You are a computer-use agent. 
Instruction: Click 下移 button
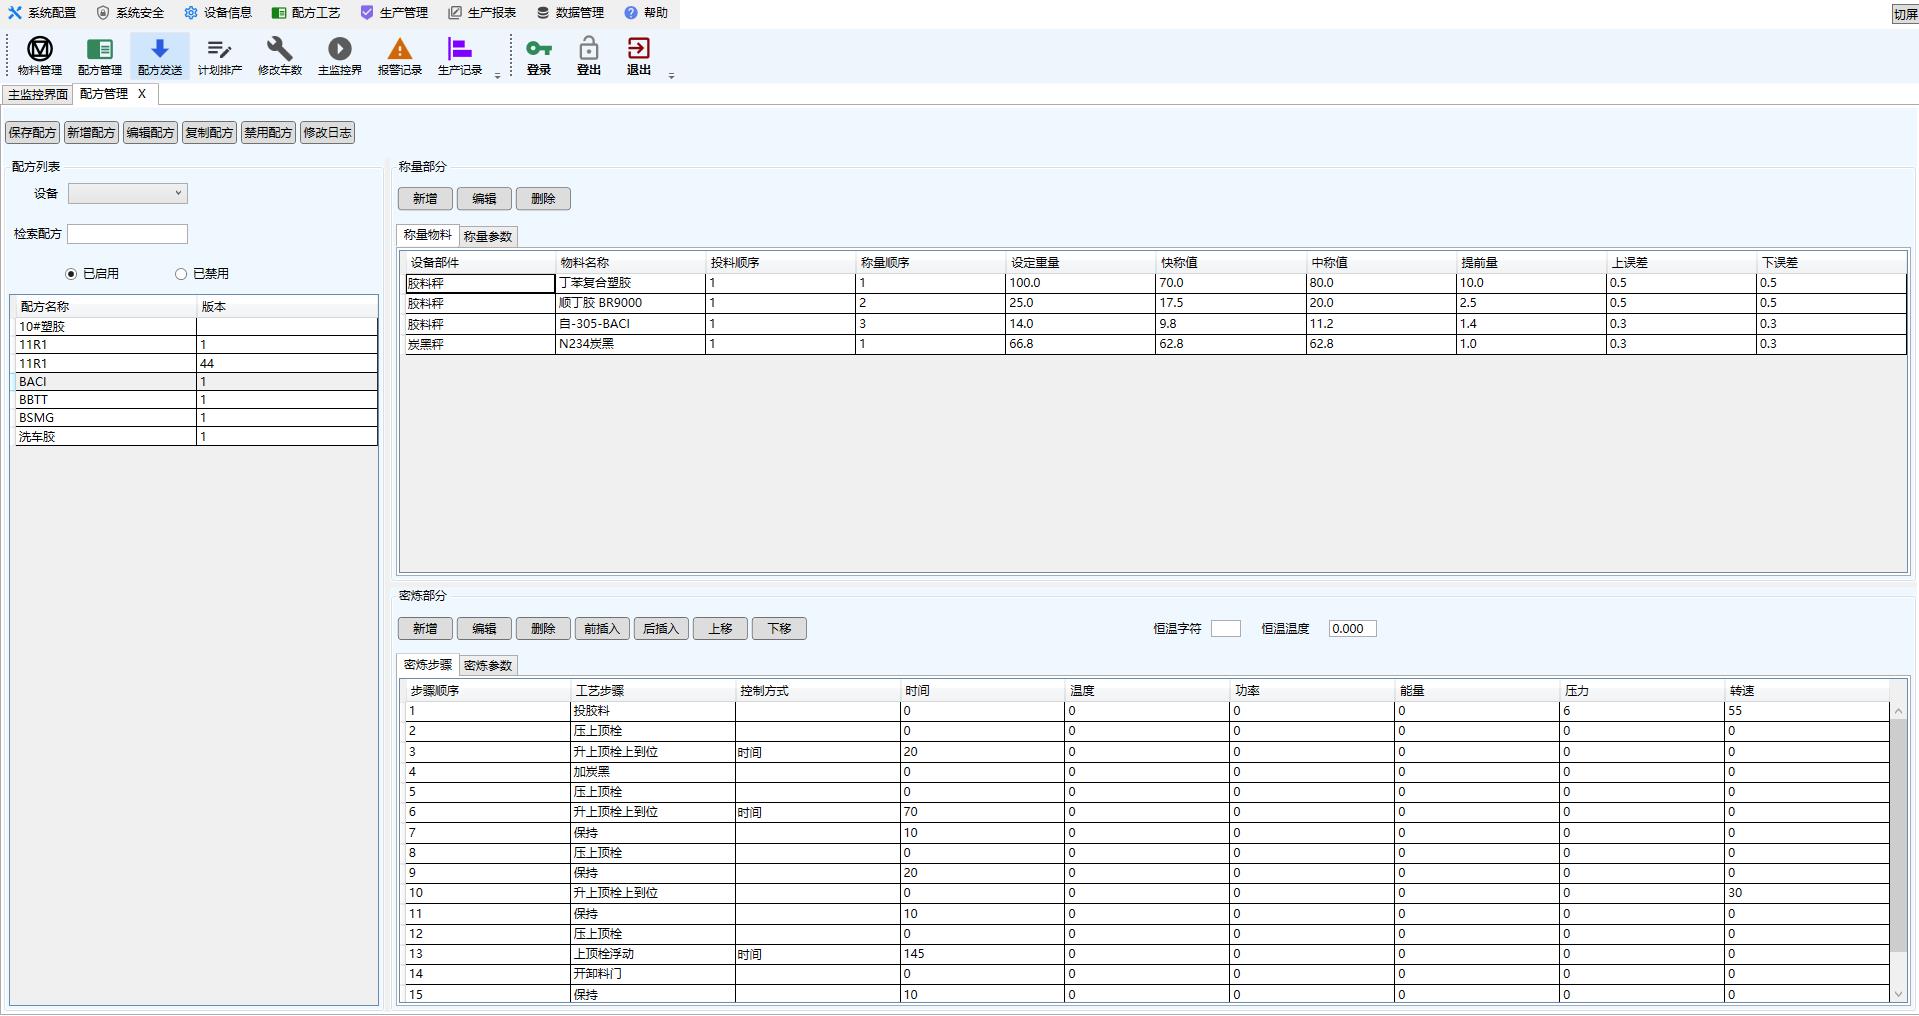tap(779, 629)
